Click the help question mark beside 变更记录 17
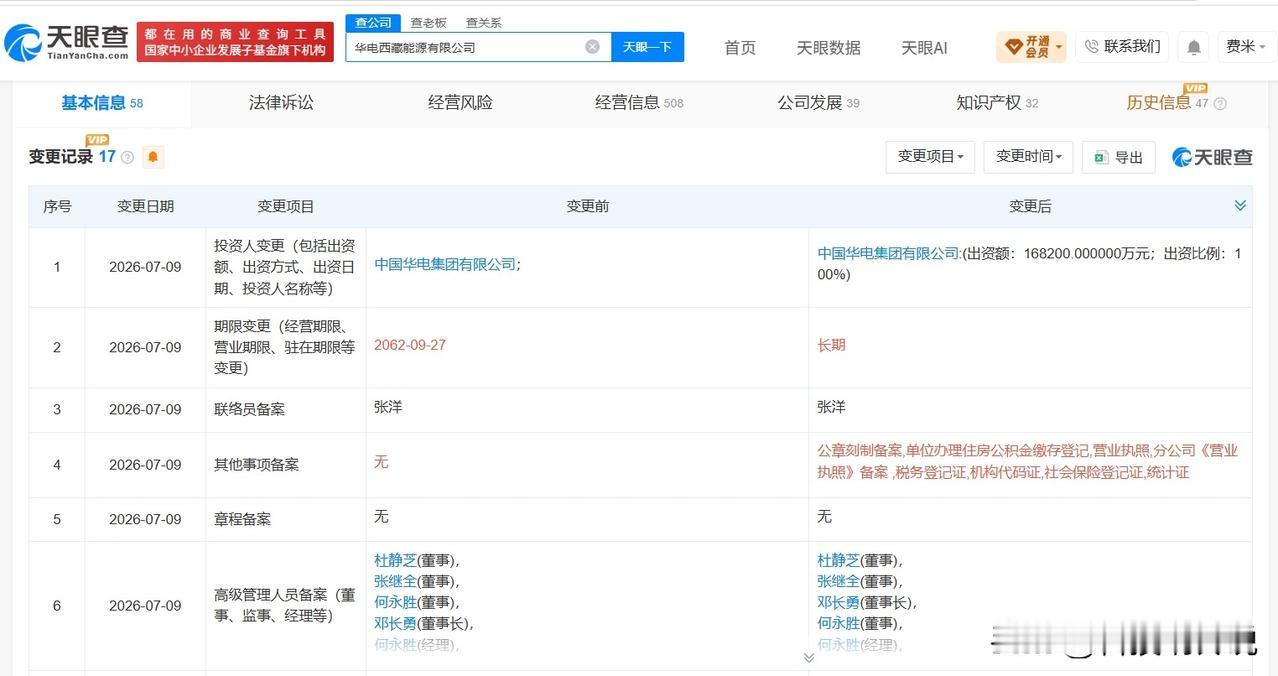This screenshot has height=676, width=1278. (x=128, y=157)
